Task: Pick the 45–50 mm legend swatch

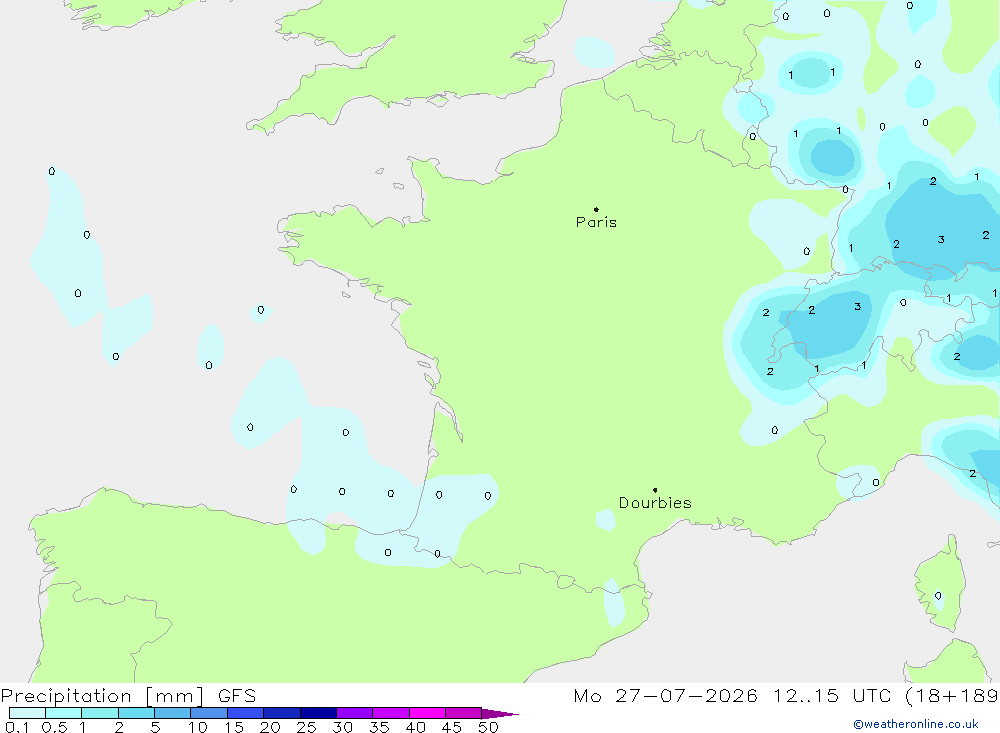Action: coord(464,713)
